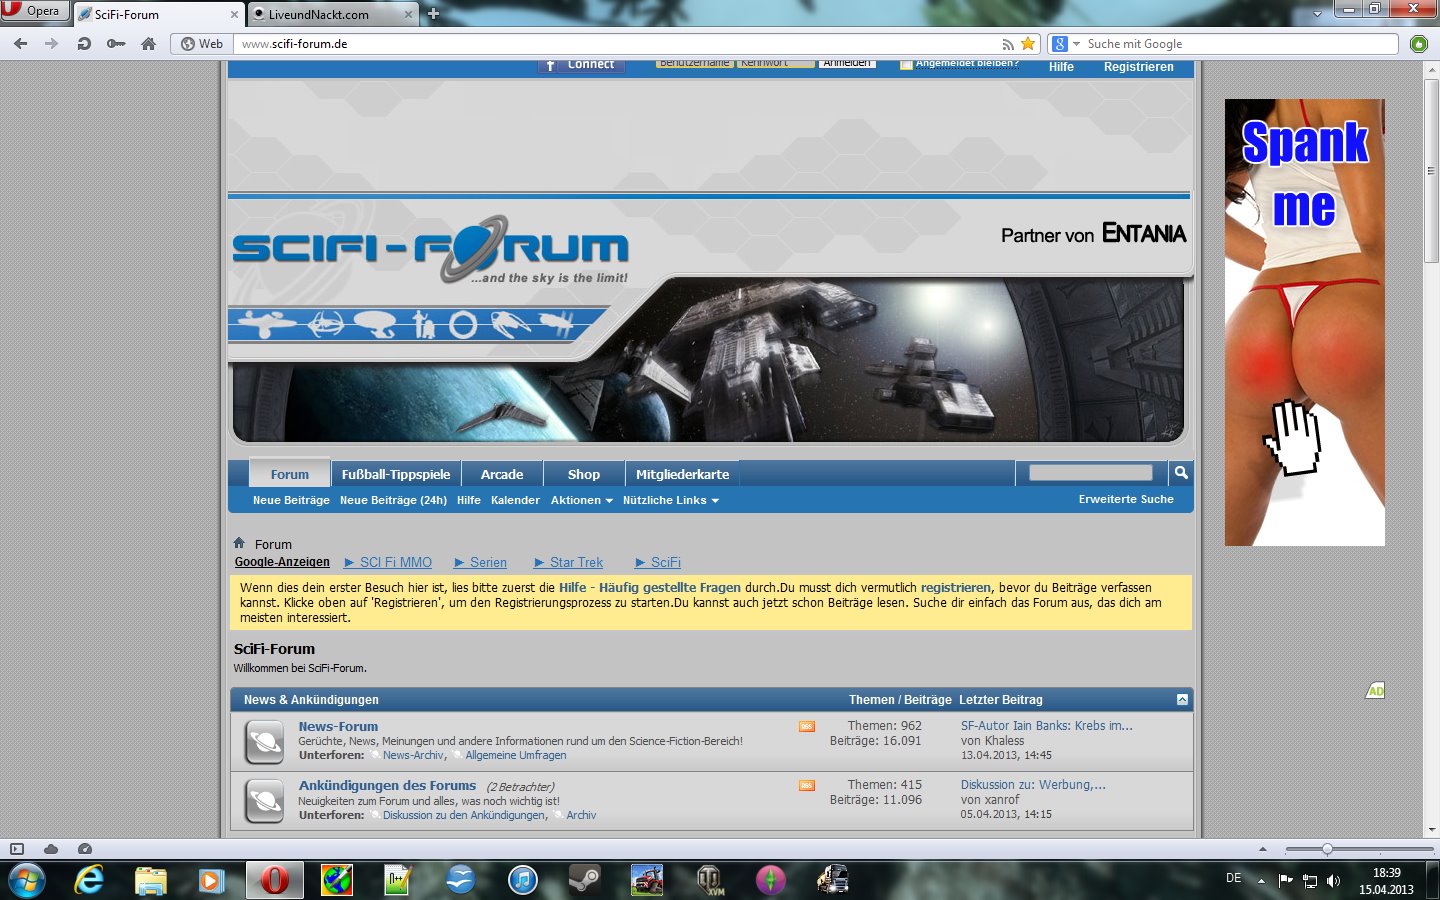
Task: Click the Opera Link cloud icon
Action: point(51,849)
